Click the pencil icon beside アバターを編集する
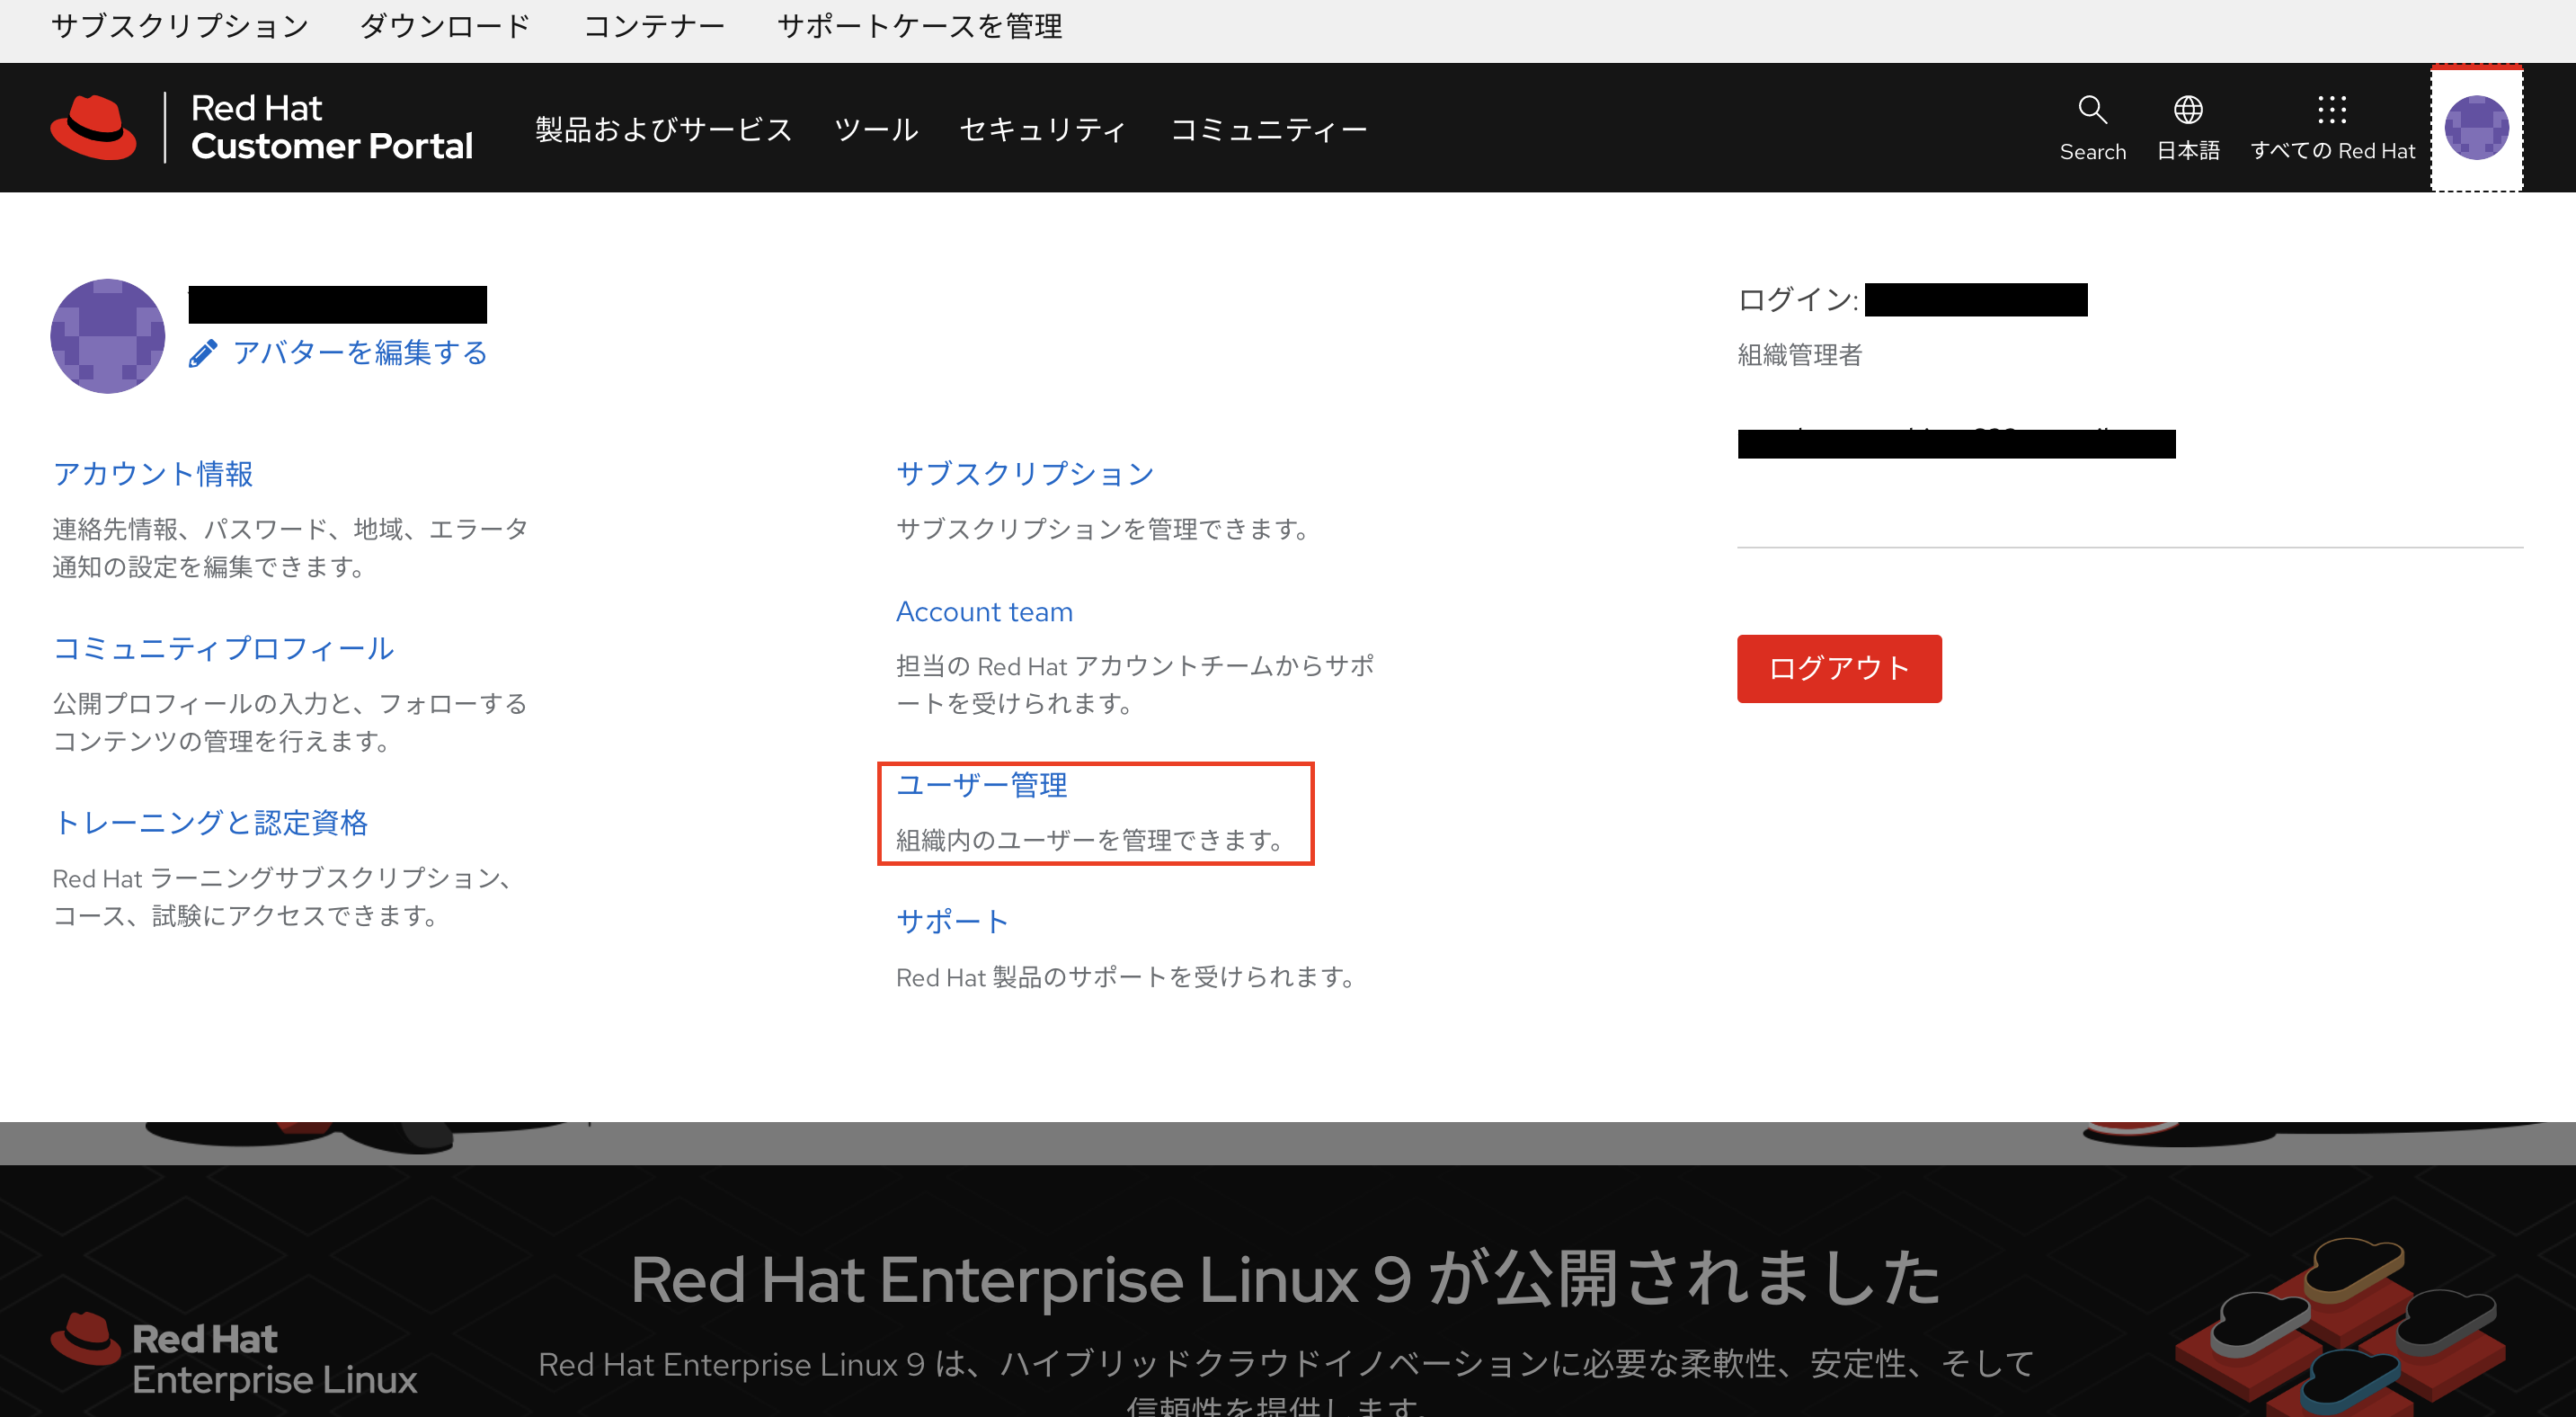This screenshot has height=1417, width=2576. (x=204, y=352)
